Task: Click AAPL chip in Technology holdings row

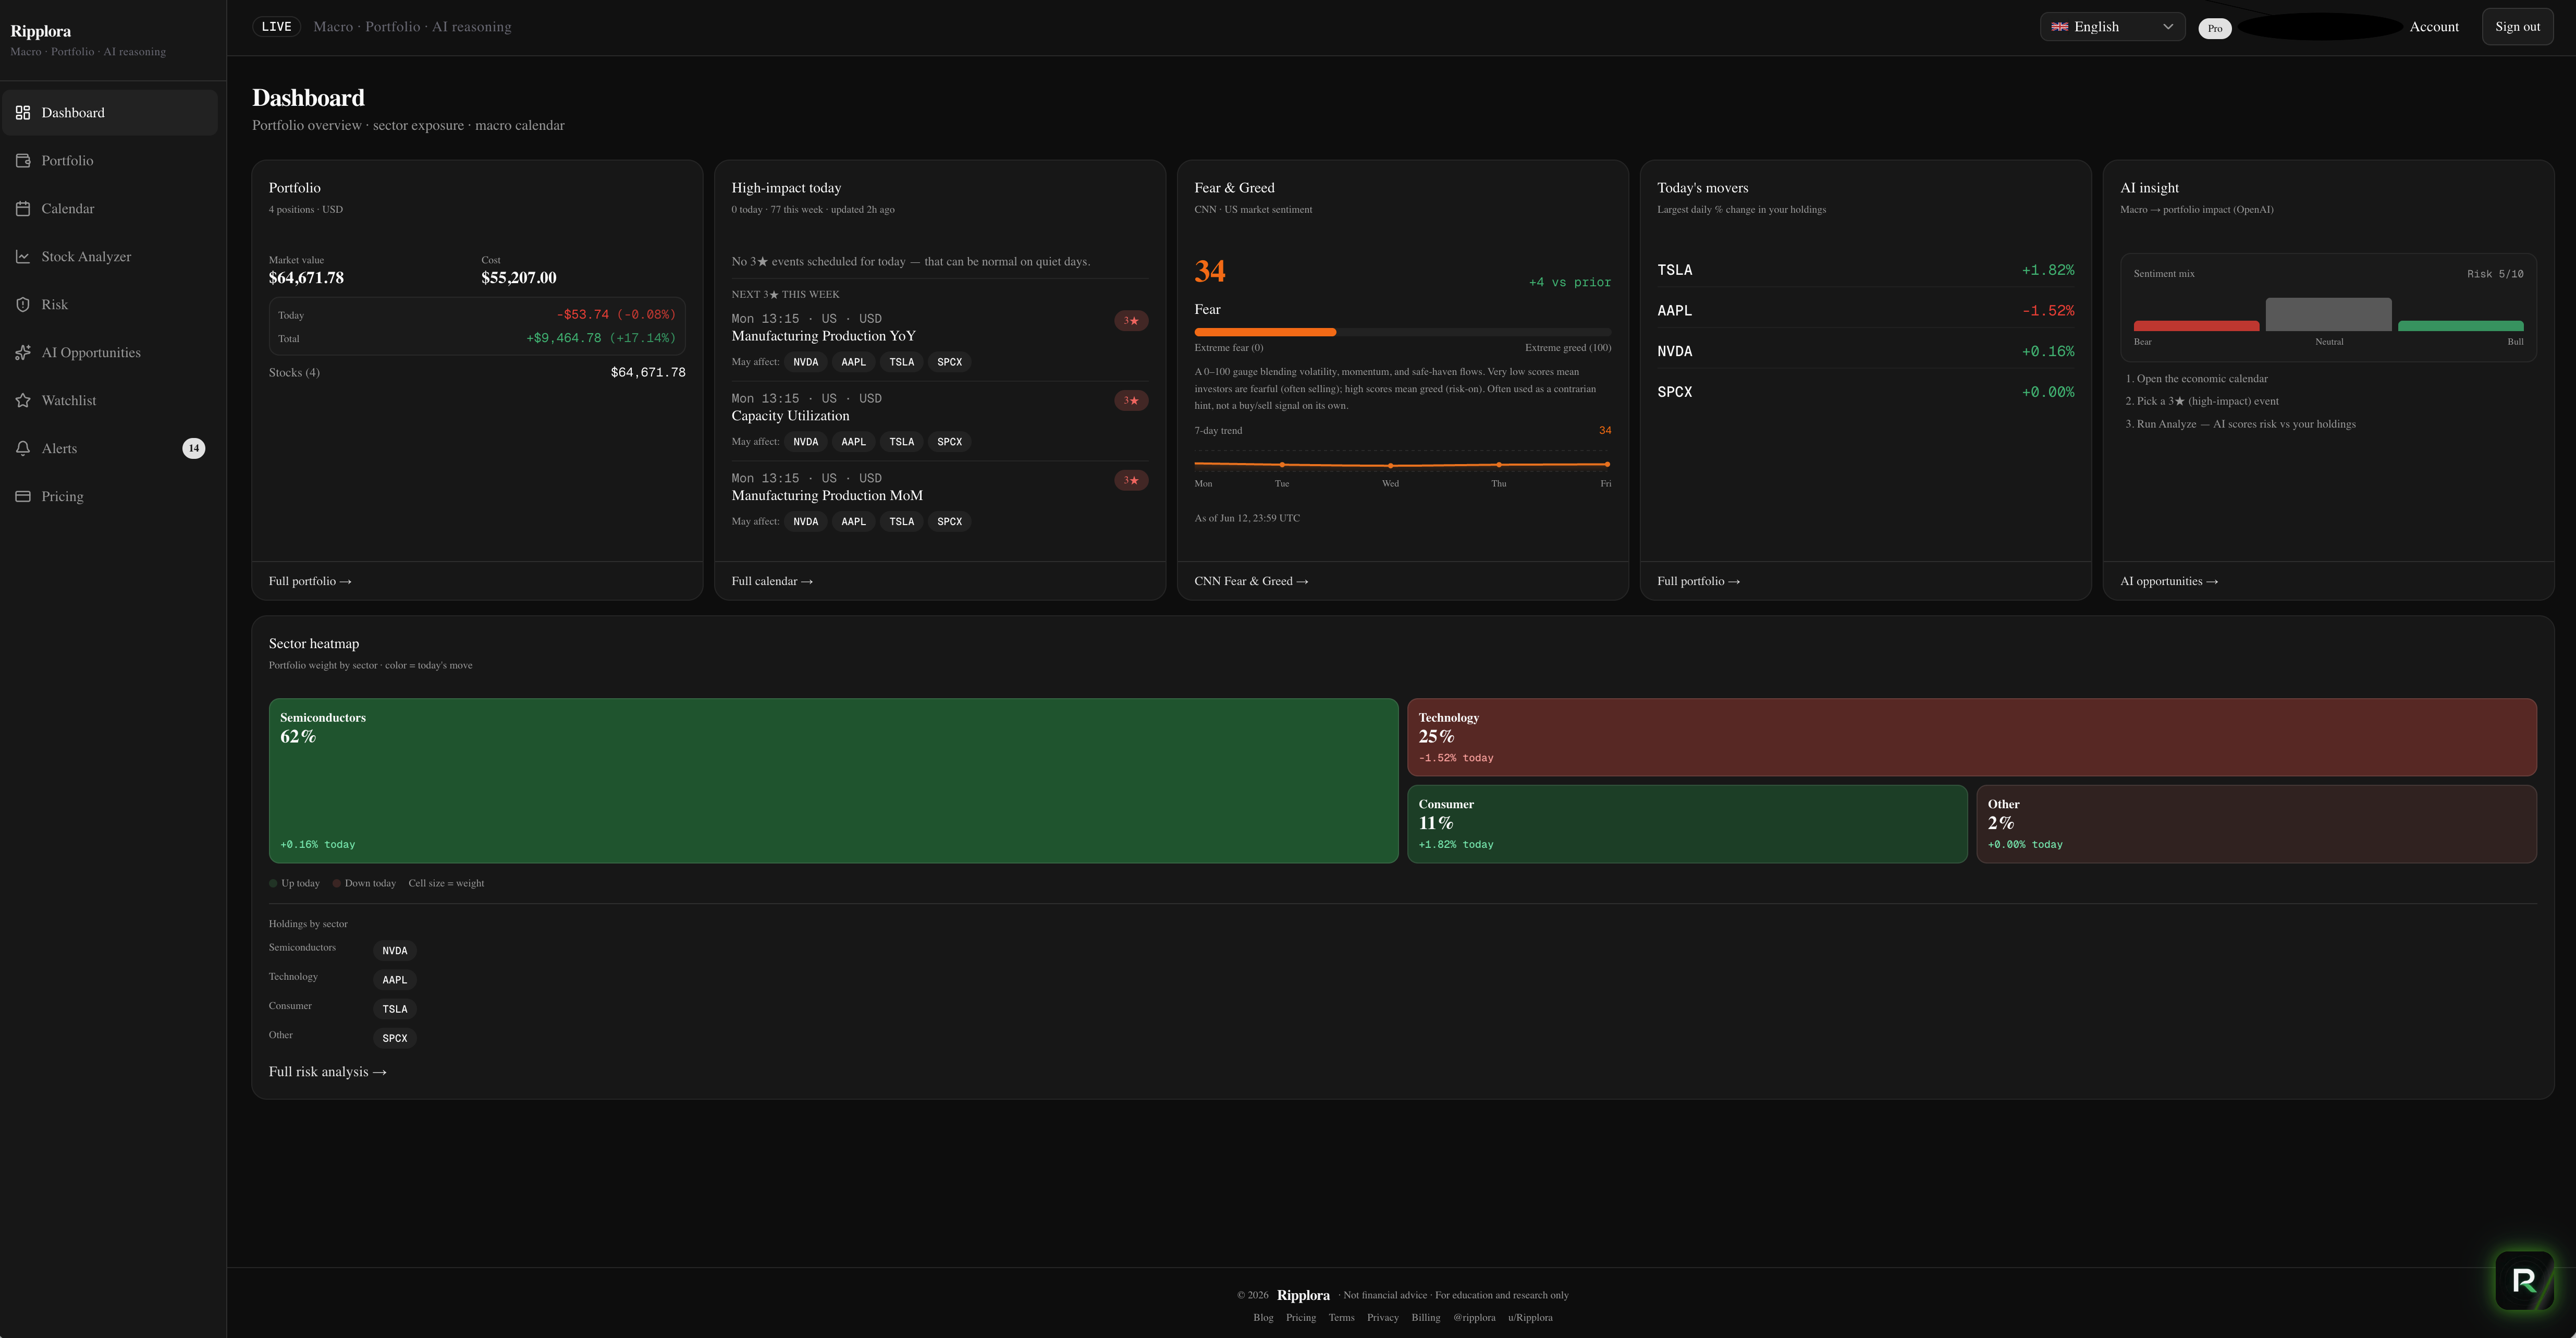Action: pos(395,980)
